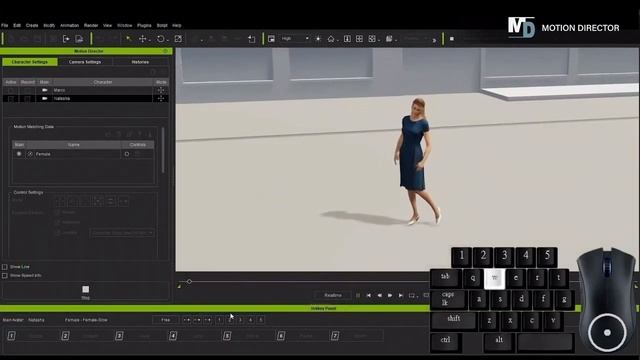Toggle the Record checkbox for Marco

point(27,90)
